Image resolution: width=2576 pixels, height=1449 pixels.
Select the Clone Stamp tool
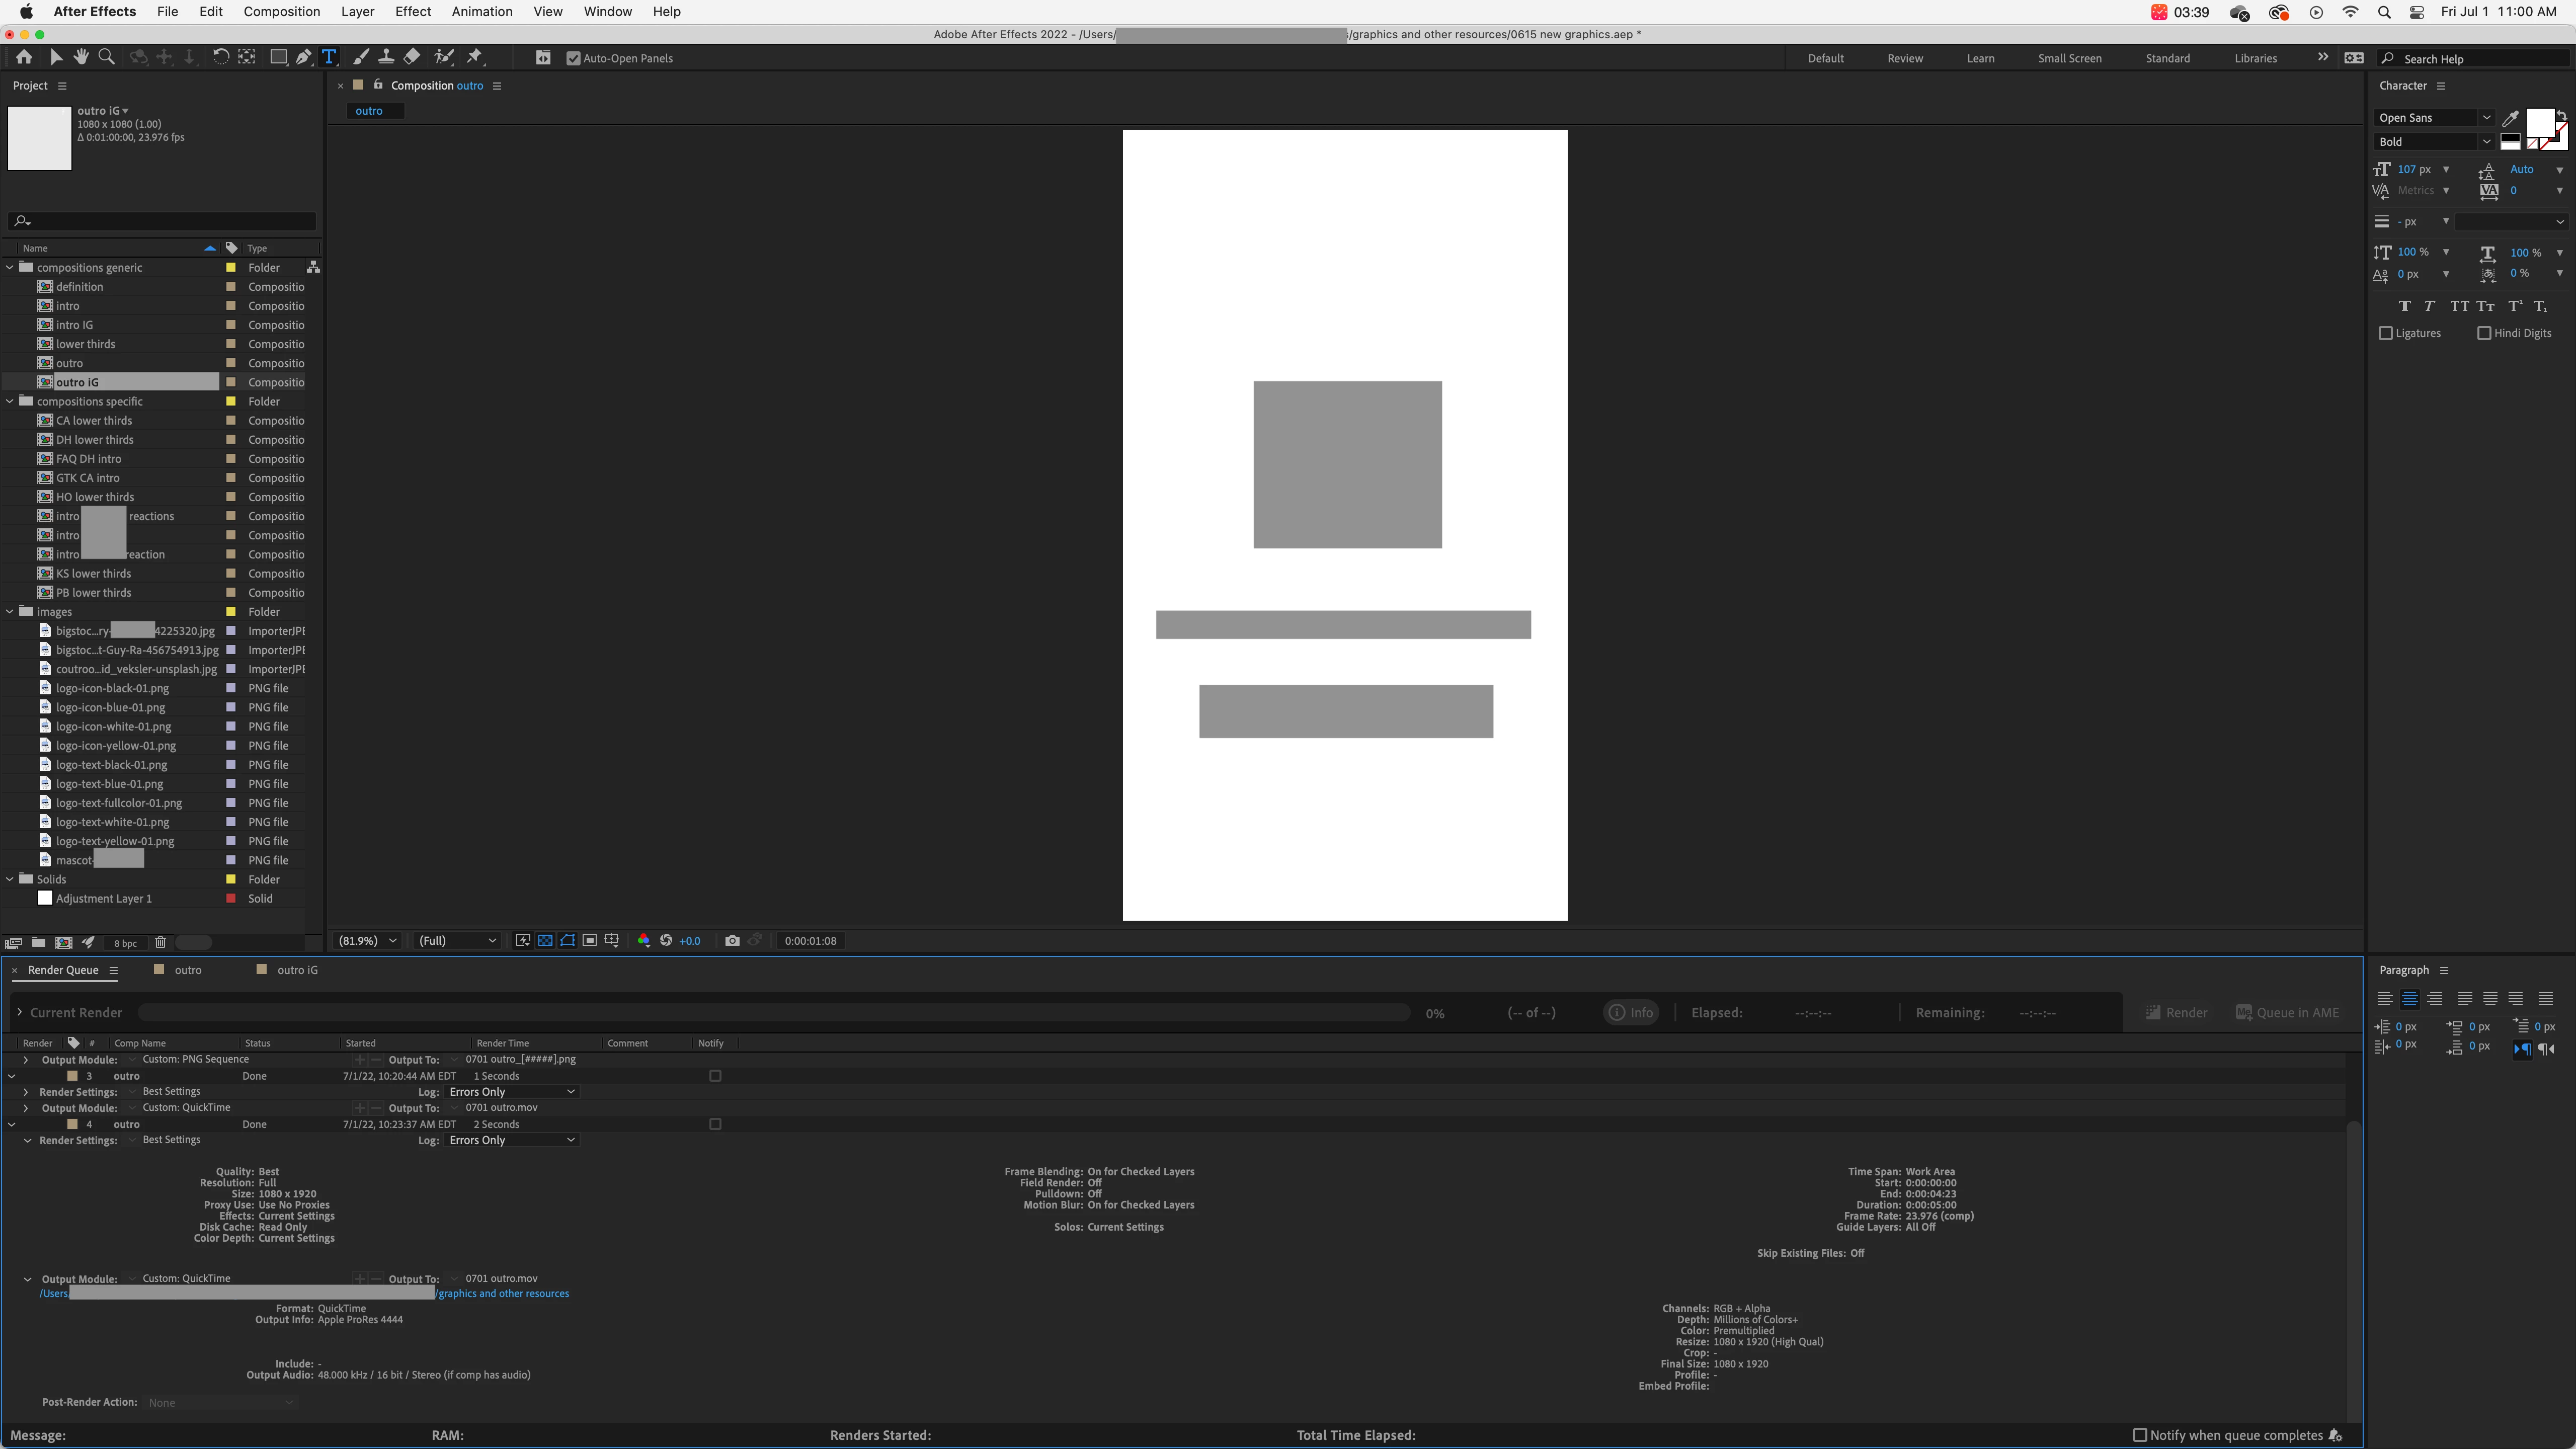[x=386, y=58]
